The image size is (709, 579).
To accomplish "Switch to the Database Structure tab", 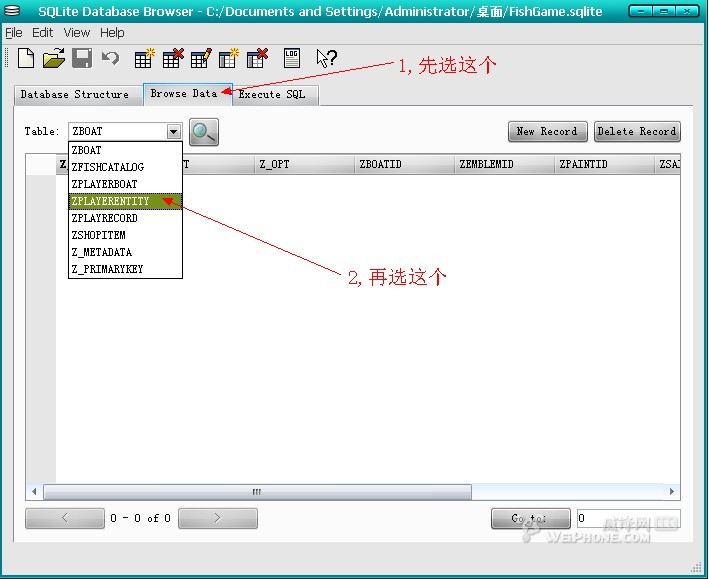I will 75,95.
